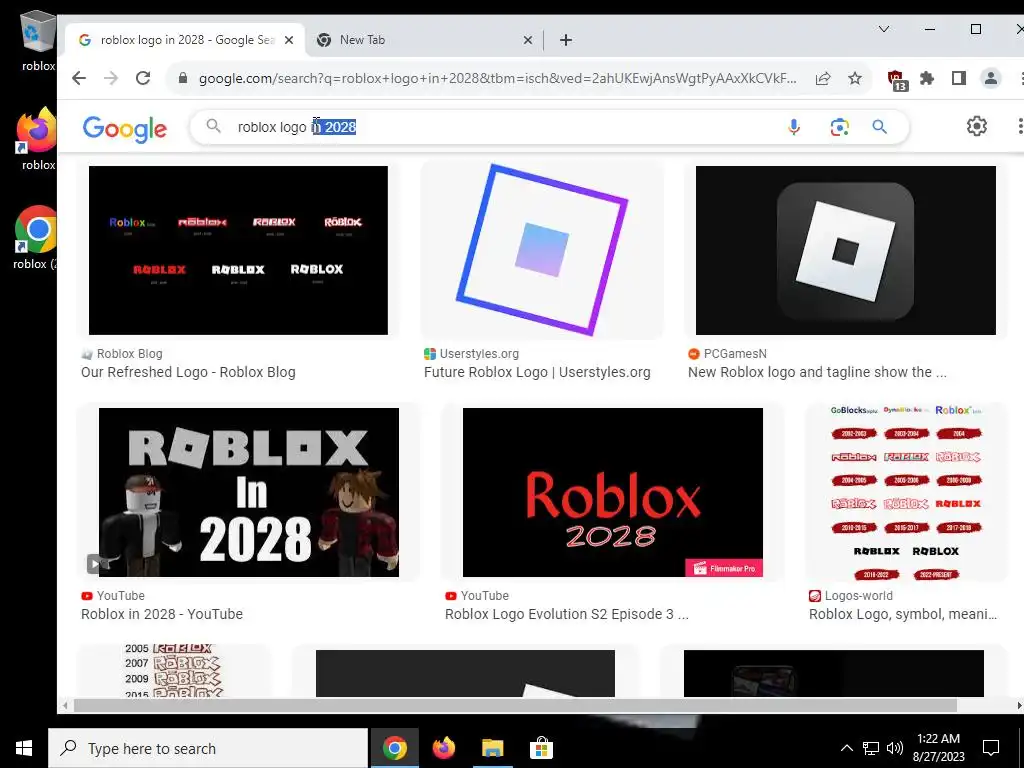Search by image with Google Lens

[x=839, y=127]
